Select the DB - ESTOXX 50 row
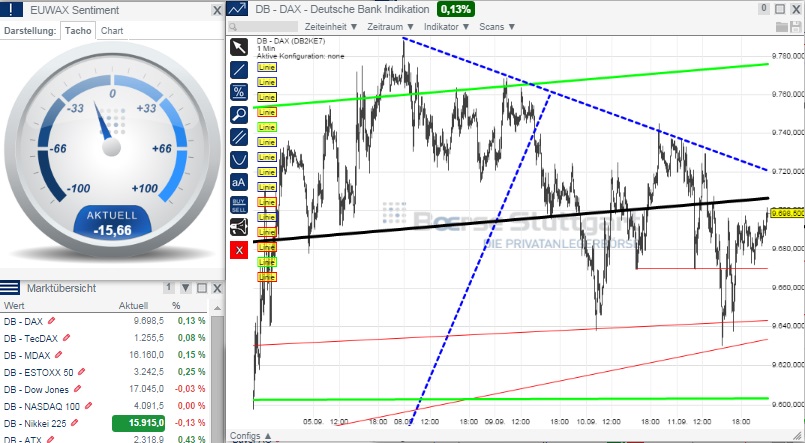 [x=104, y=372]
